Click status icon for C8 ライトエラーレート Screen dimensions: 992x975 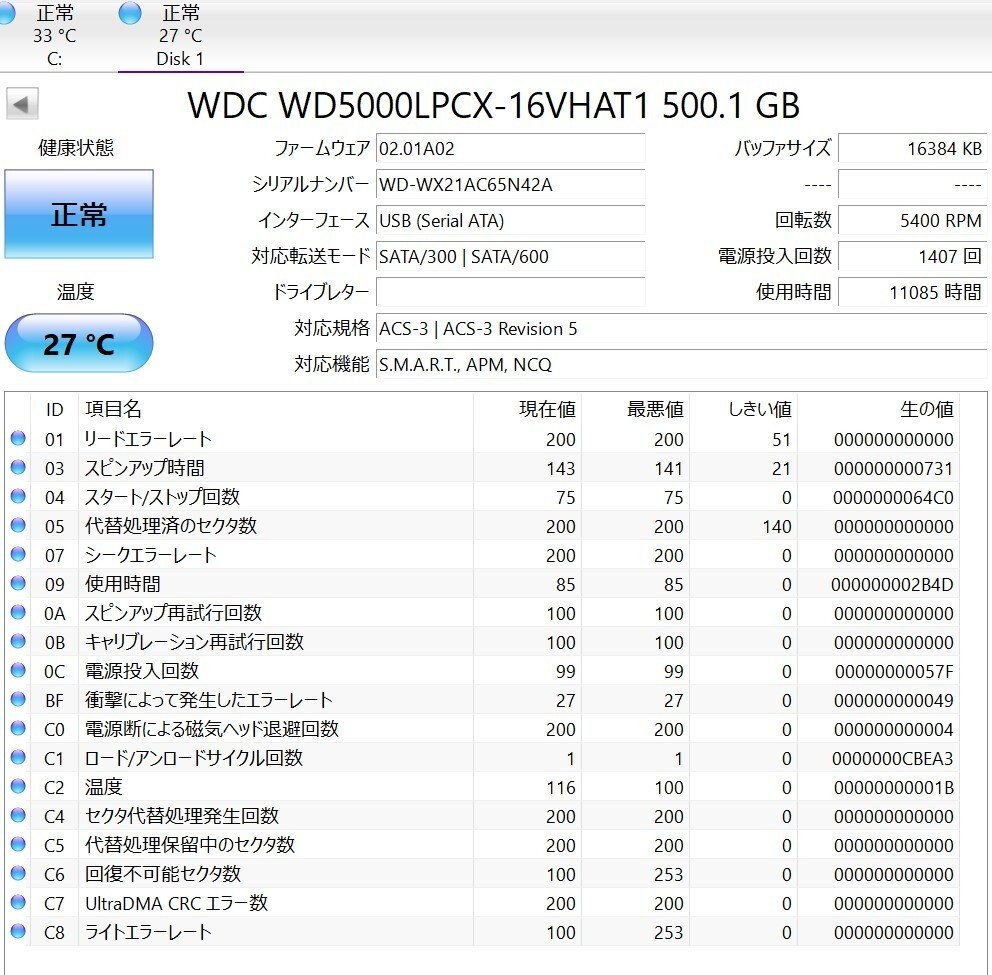point(18,931)
